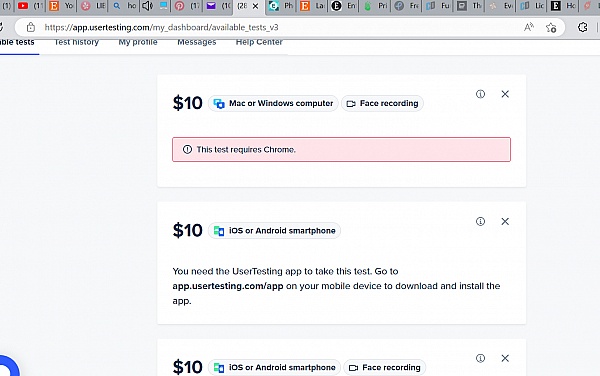Dismiss the Mac or Windows computer test card
Viewport: 600px width, 376px height.
[505, 94]
